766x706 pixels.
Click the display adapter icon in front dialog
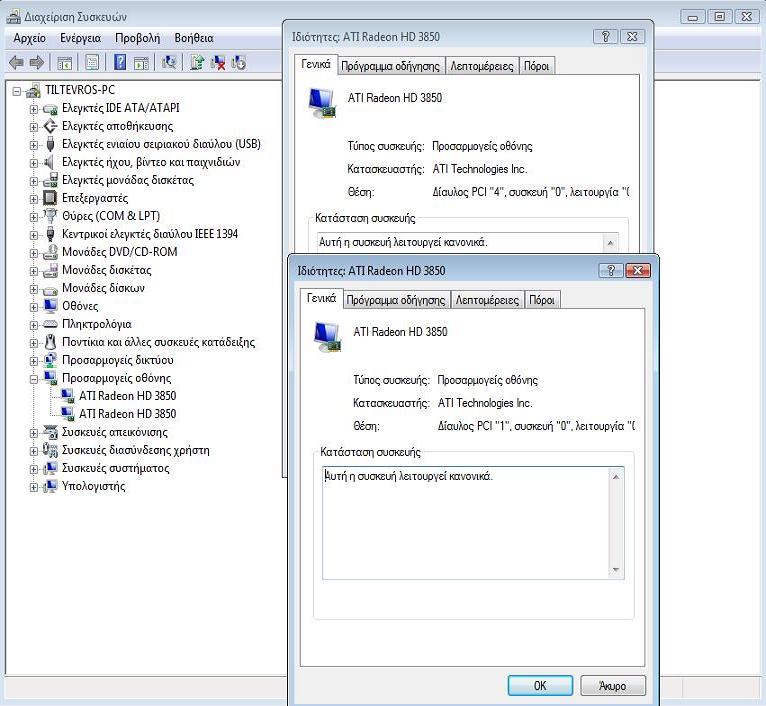pyautogui.click(x=328, y=337)
